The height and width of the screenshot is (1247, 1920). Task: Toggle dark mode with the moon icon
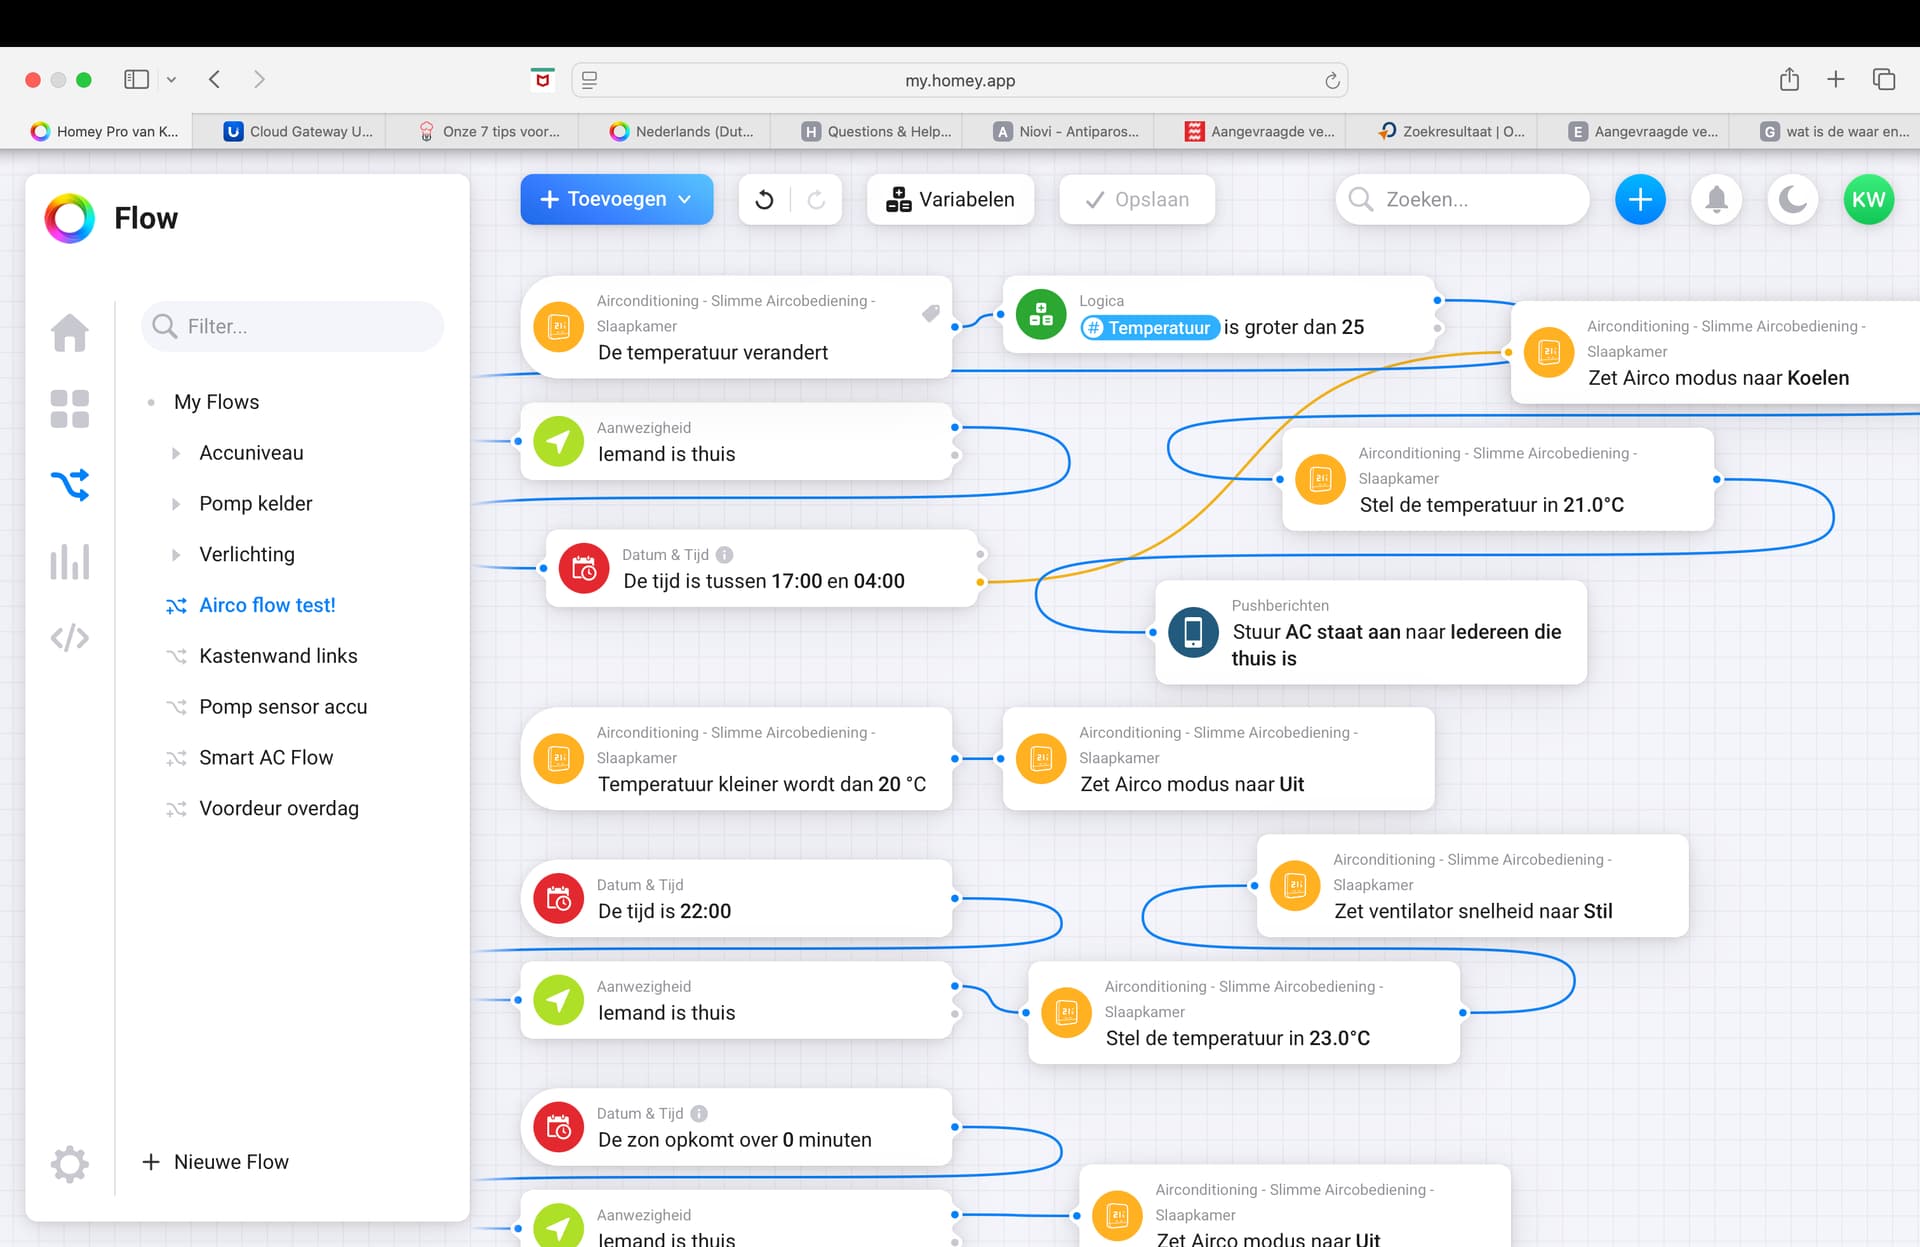pyautogui.click(x=1792, y=199)
